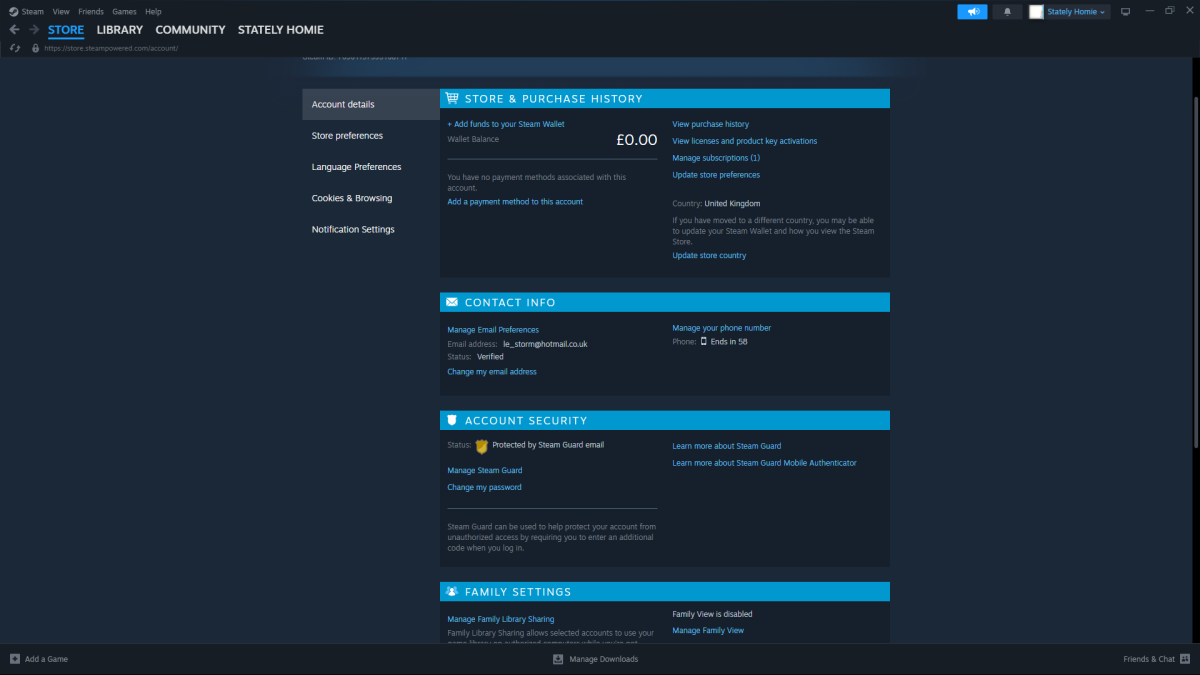The image size is (1200, 675).
Task: Click the Add a Game plus icon
Action: pyautogui.click(x=14, y=659)
